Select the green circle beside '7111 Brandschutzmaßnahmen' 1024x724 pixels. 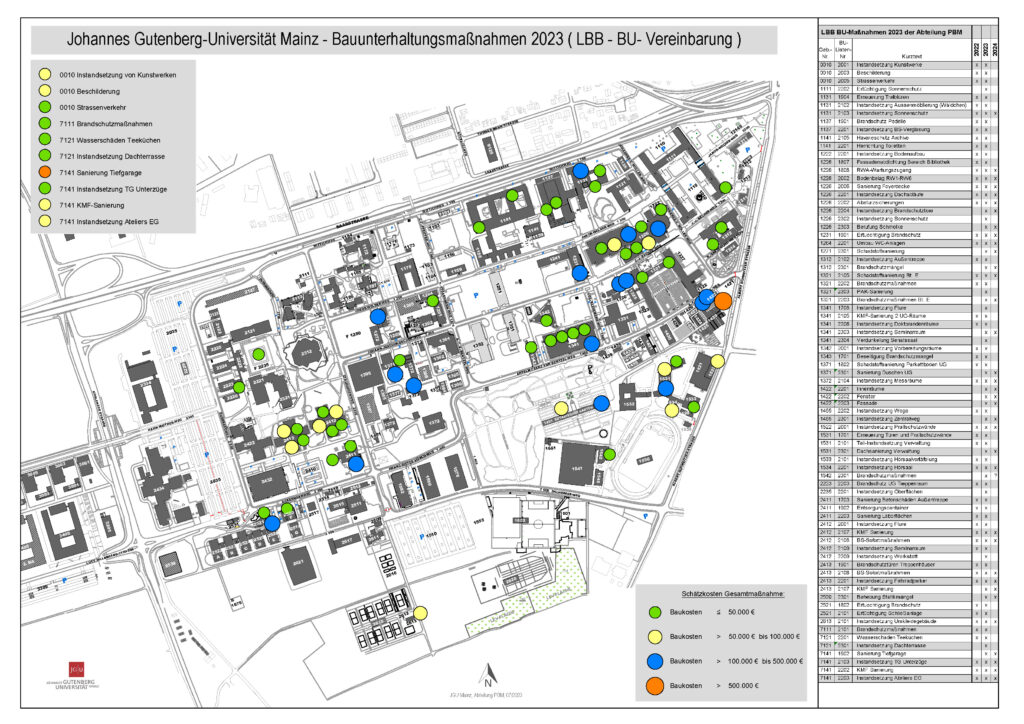pos(44,123)
